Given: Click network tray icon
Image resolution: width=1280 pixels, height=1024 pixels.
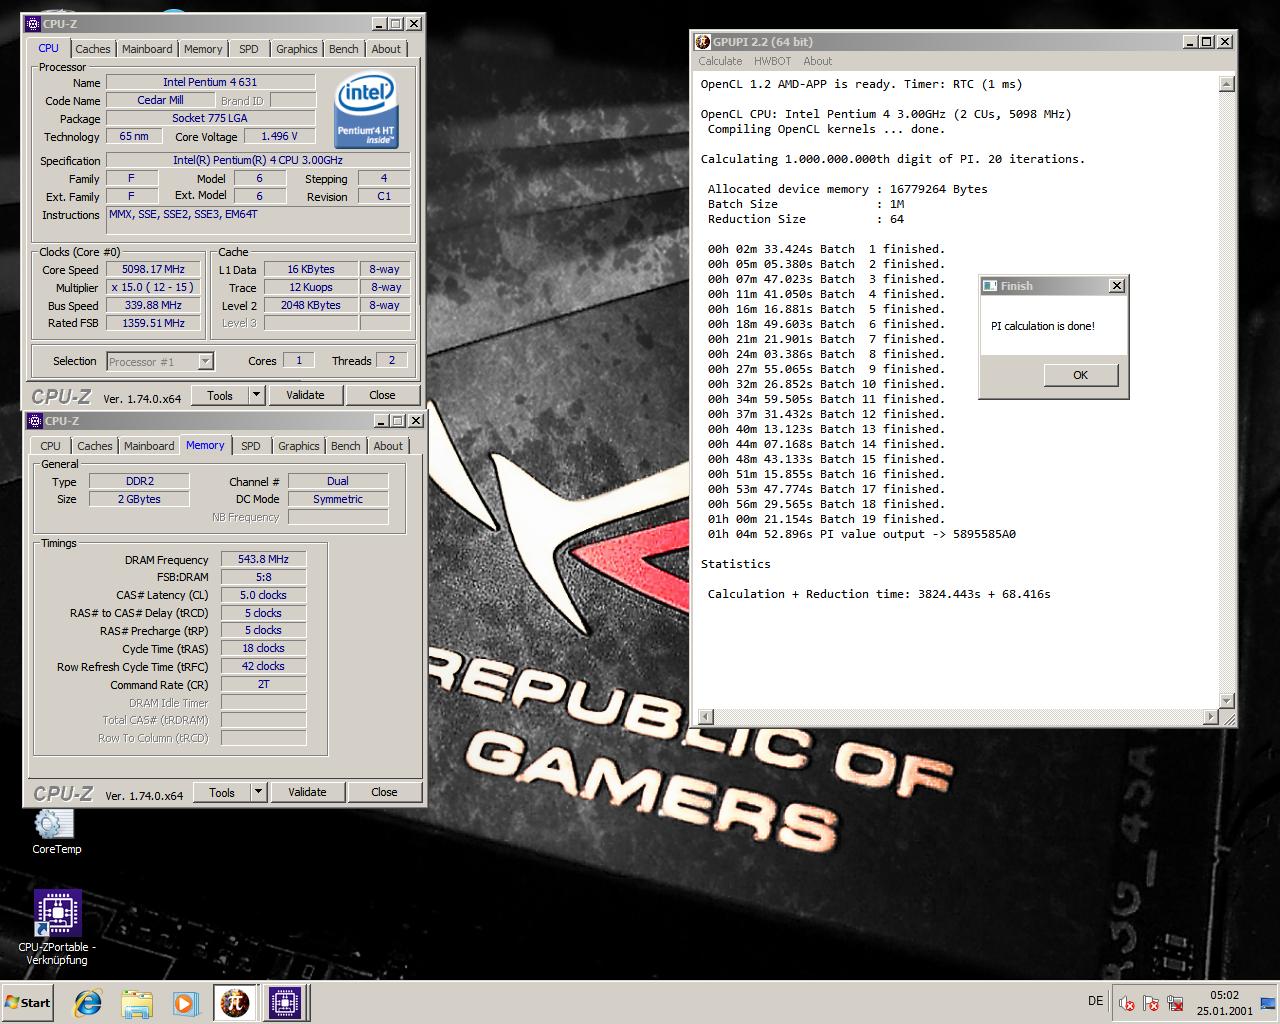Looking at the screenshot, I should (x=1176, y=1003).
